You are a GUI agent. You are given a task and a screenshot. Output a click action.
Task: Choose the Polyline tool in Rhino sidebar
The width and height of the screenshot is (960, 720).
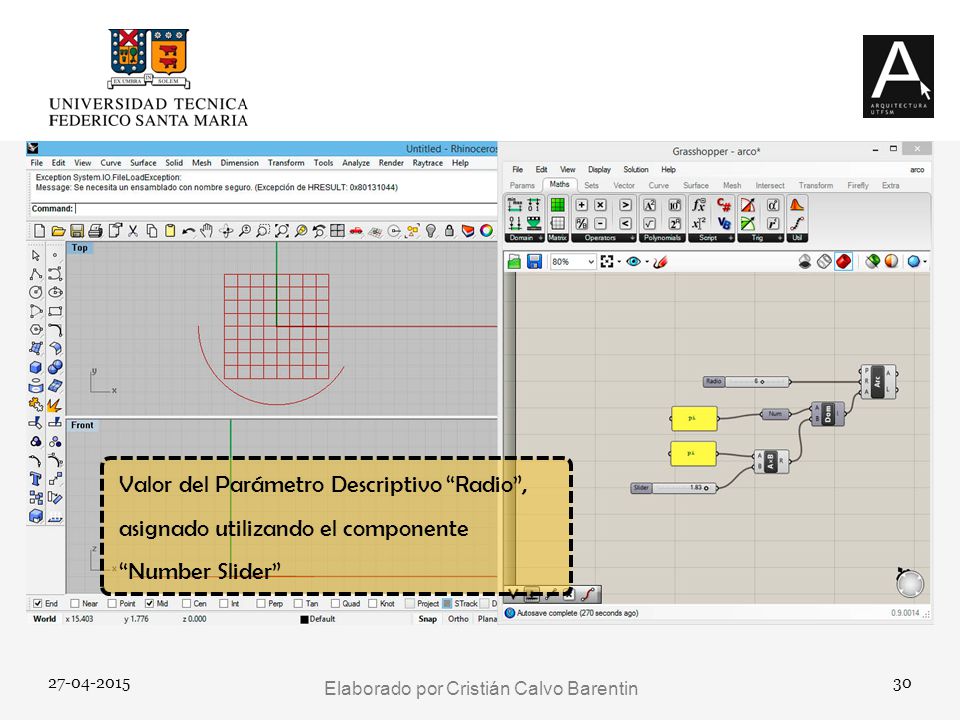(x=36, y=274)
